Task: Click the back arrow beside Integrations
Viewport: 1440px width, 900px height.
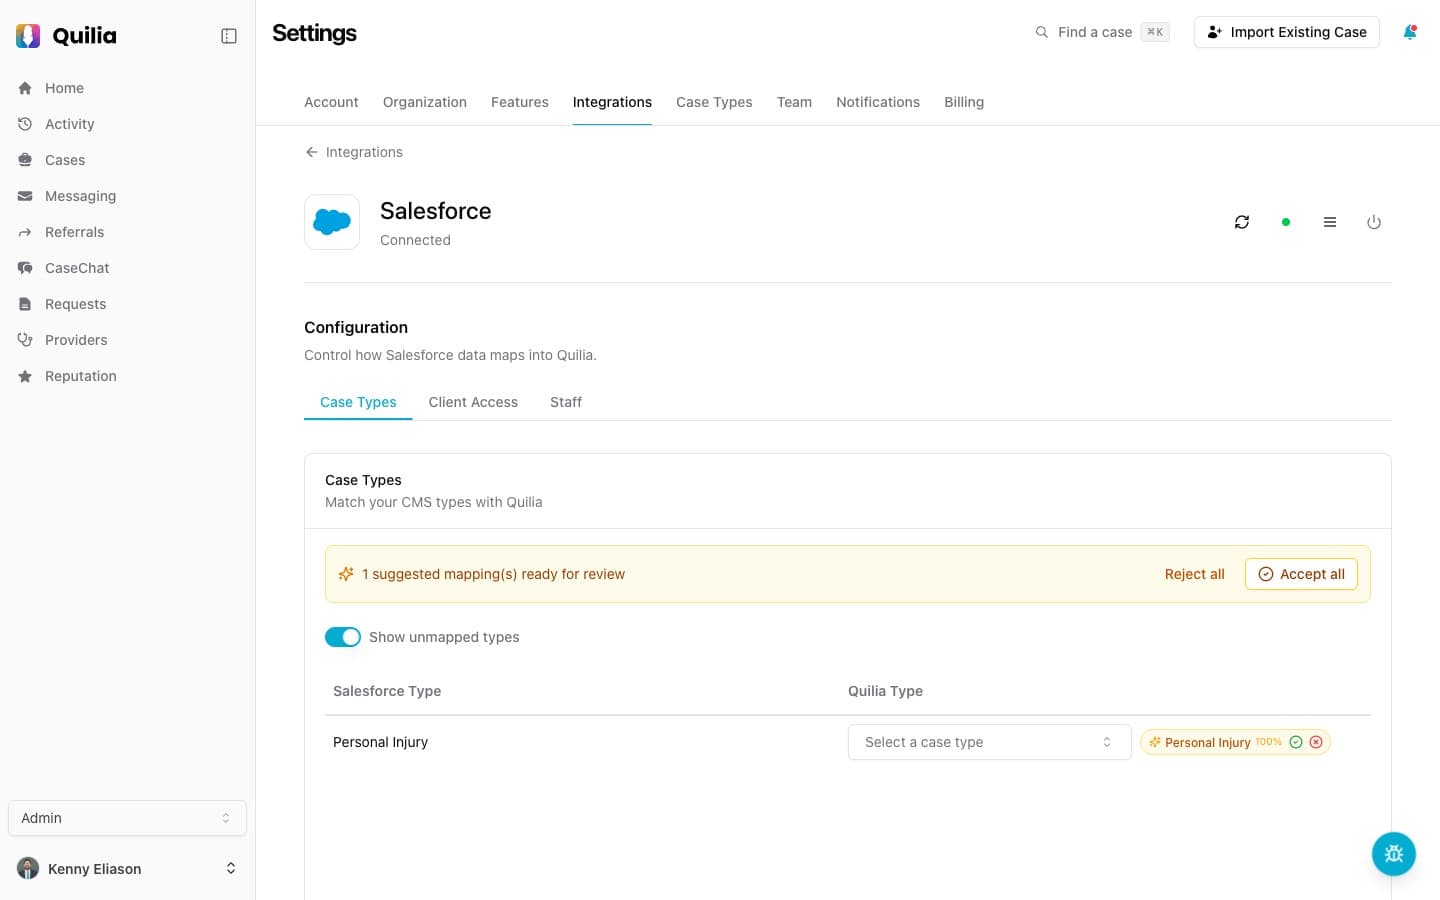Action: pyautogui.click(x=312, y=152)
